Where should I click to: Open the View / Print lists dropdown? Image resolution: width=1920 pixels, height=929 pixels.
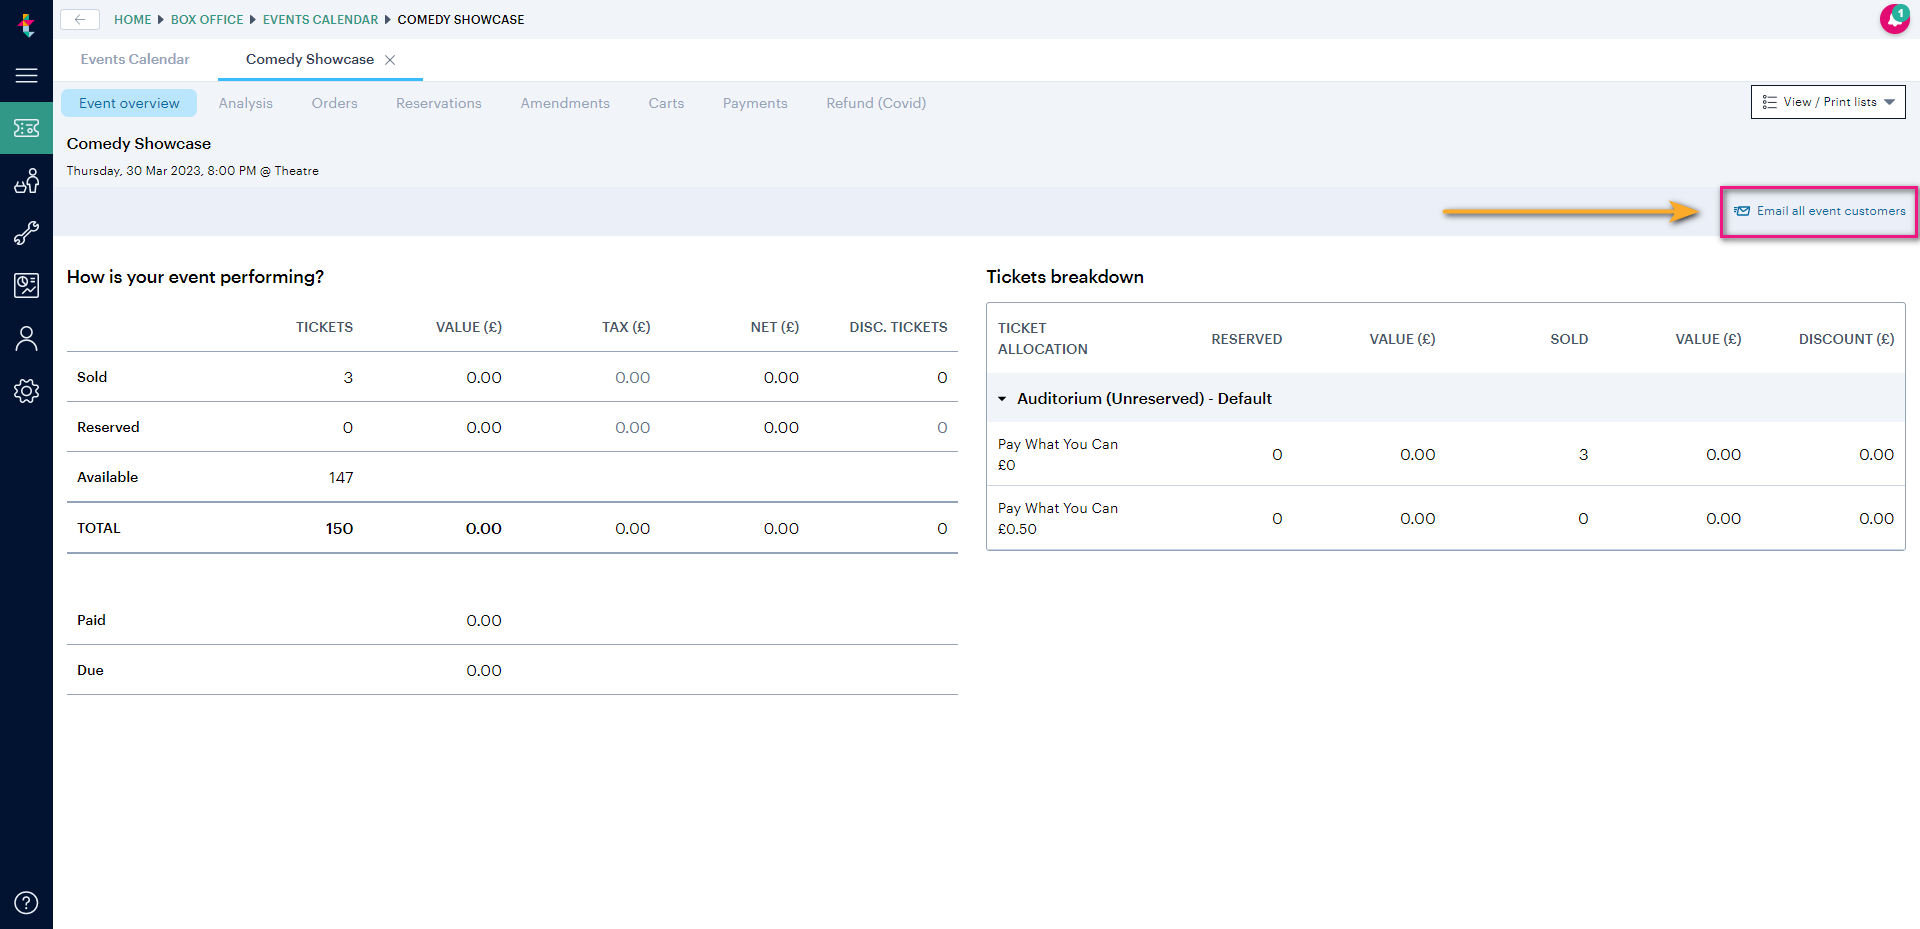1828,102
